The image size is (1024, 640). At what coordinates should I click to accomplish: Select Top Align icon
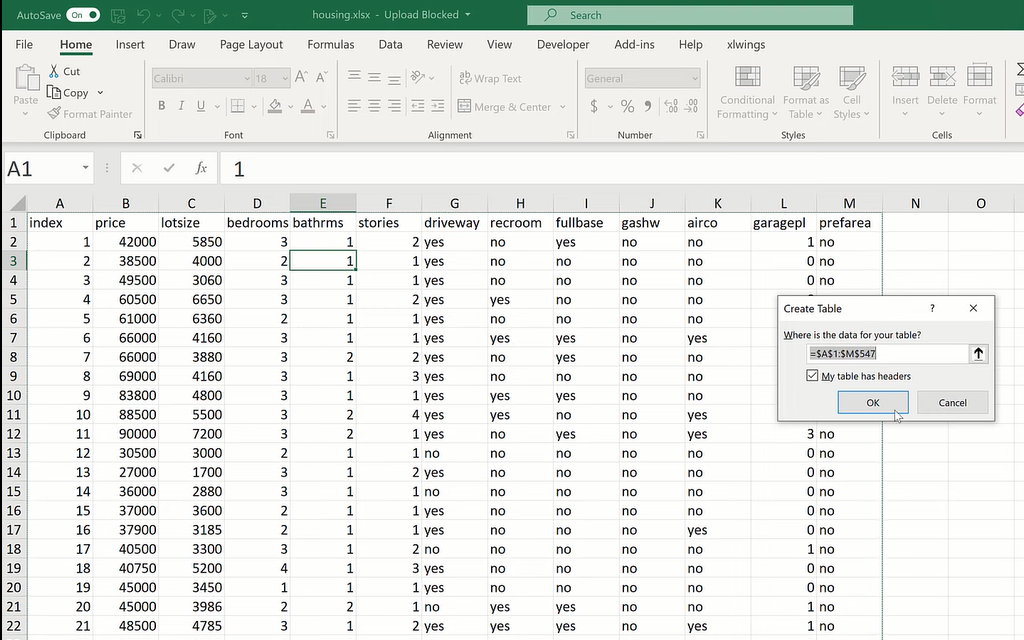354,77
